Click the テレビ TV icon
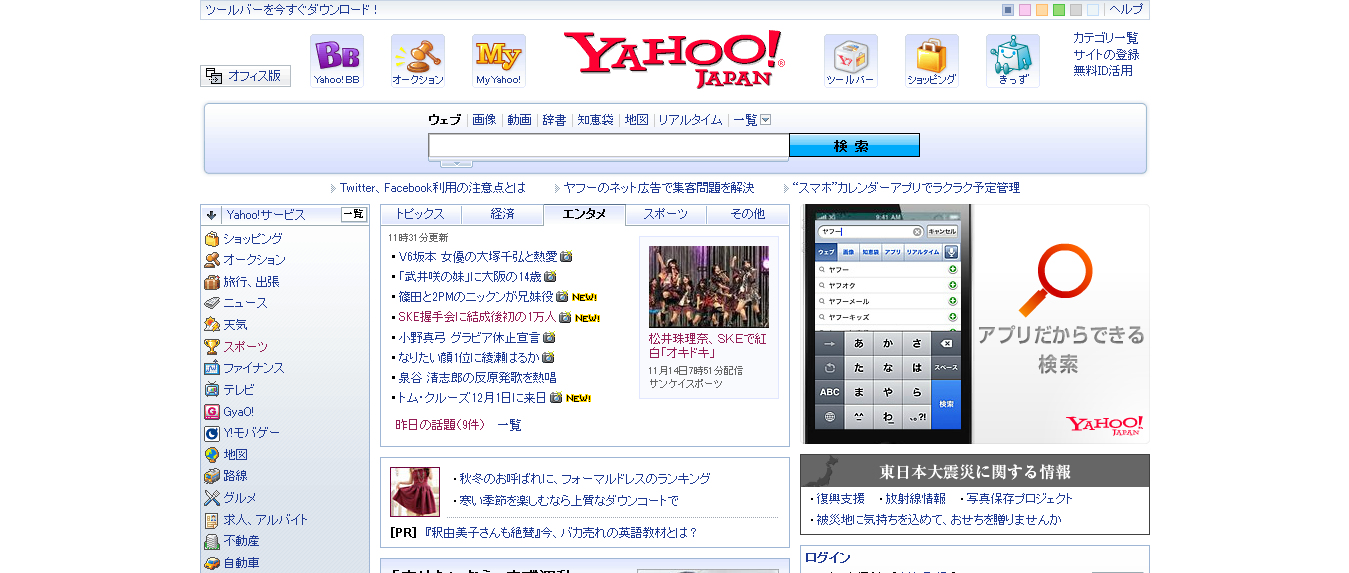Screen dimensions: 1349x573 click(x=212, y=390)
